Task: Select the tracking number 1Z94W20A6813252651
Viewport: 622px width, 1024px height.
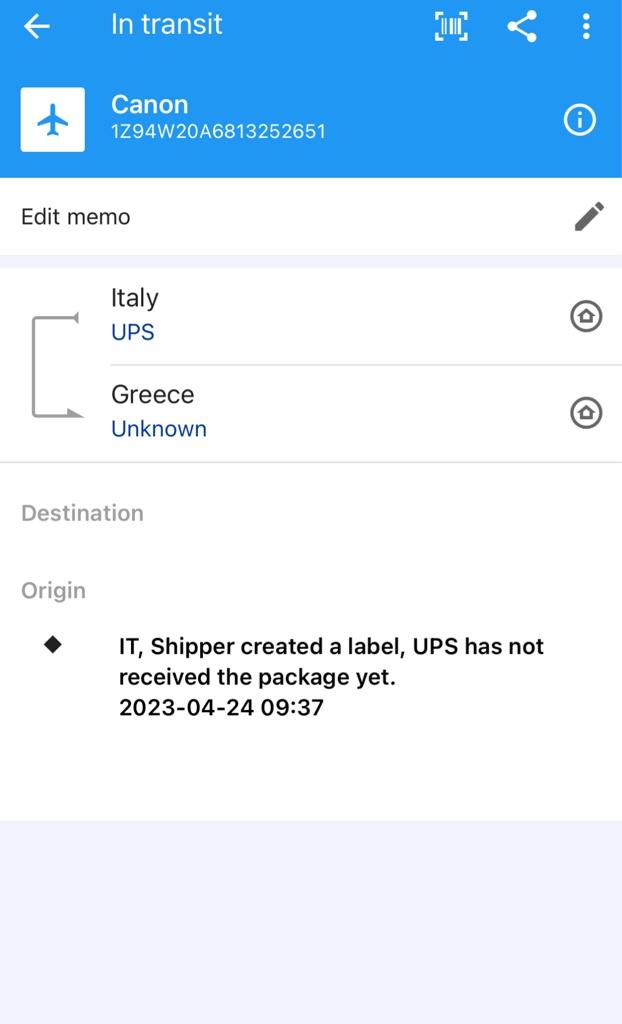Action: click(218, 132)
